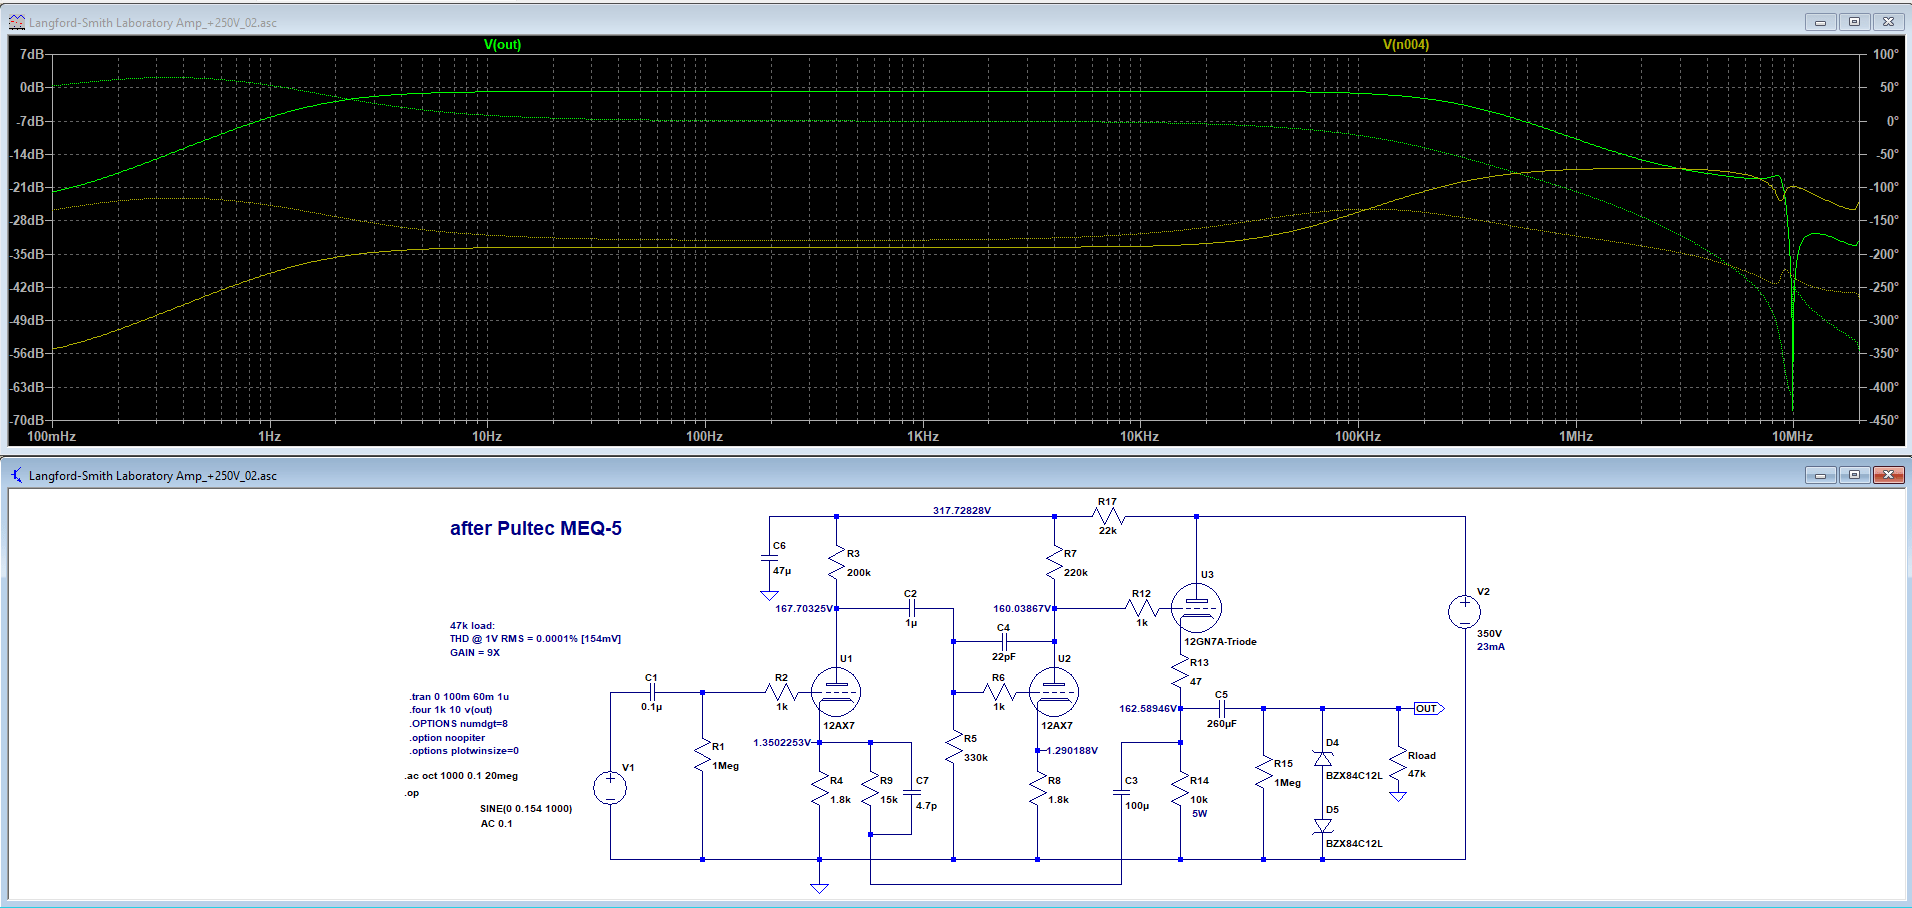Image resolution: width=1912 pixels, height=908 pixels.
Task: Click the 'AC 0.1' source value text
Action: coord(497,824)
